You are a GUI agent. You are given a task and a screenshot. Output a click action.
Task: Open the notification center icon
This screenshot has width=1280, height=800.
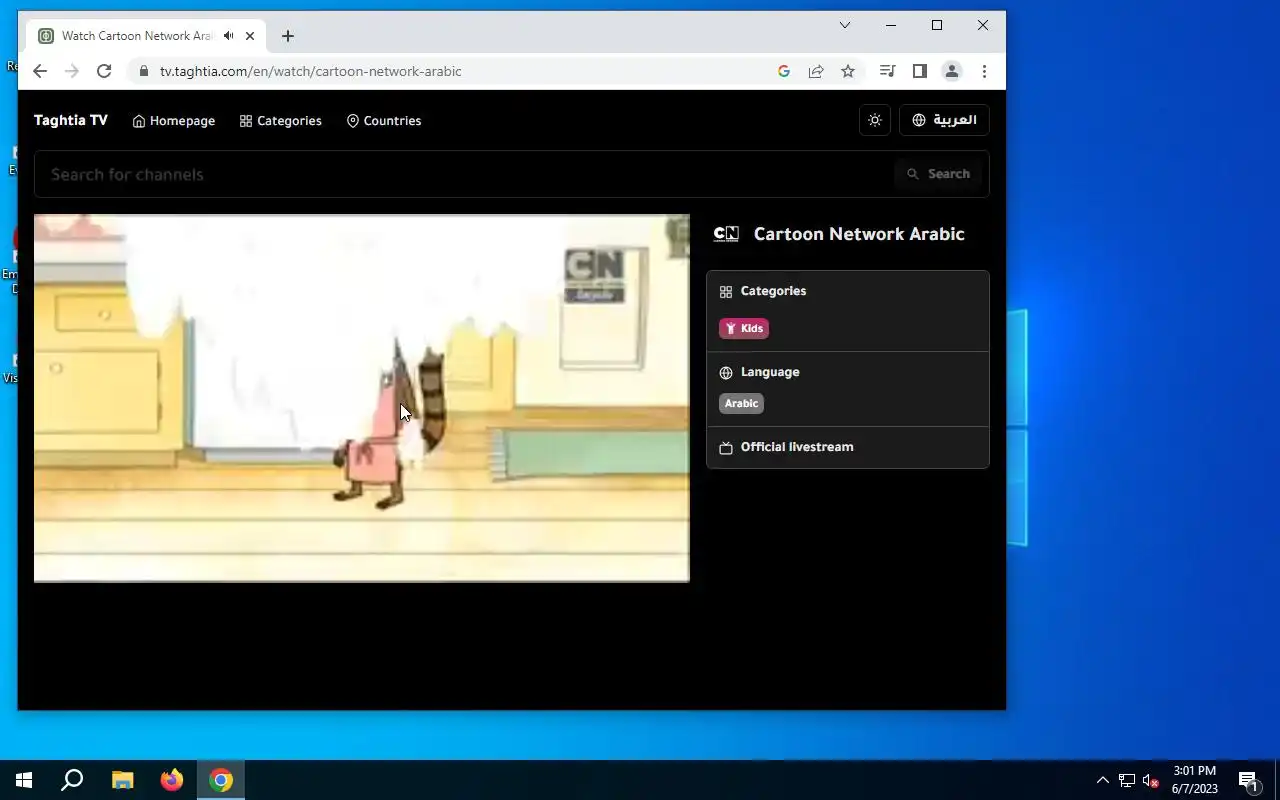point(1248,780)
